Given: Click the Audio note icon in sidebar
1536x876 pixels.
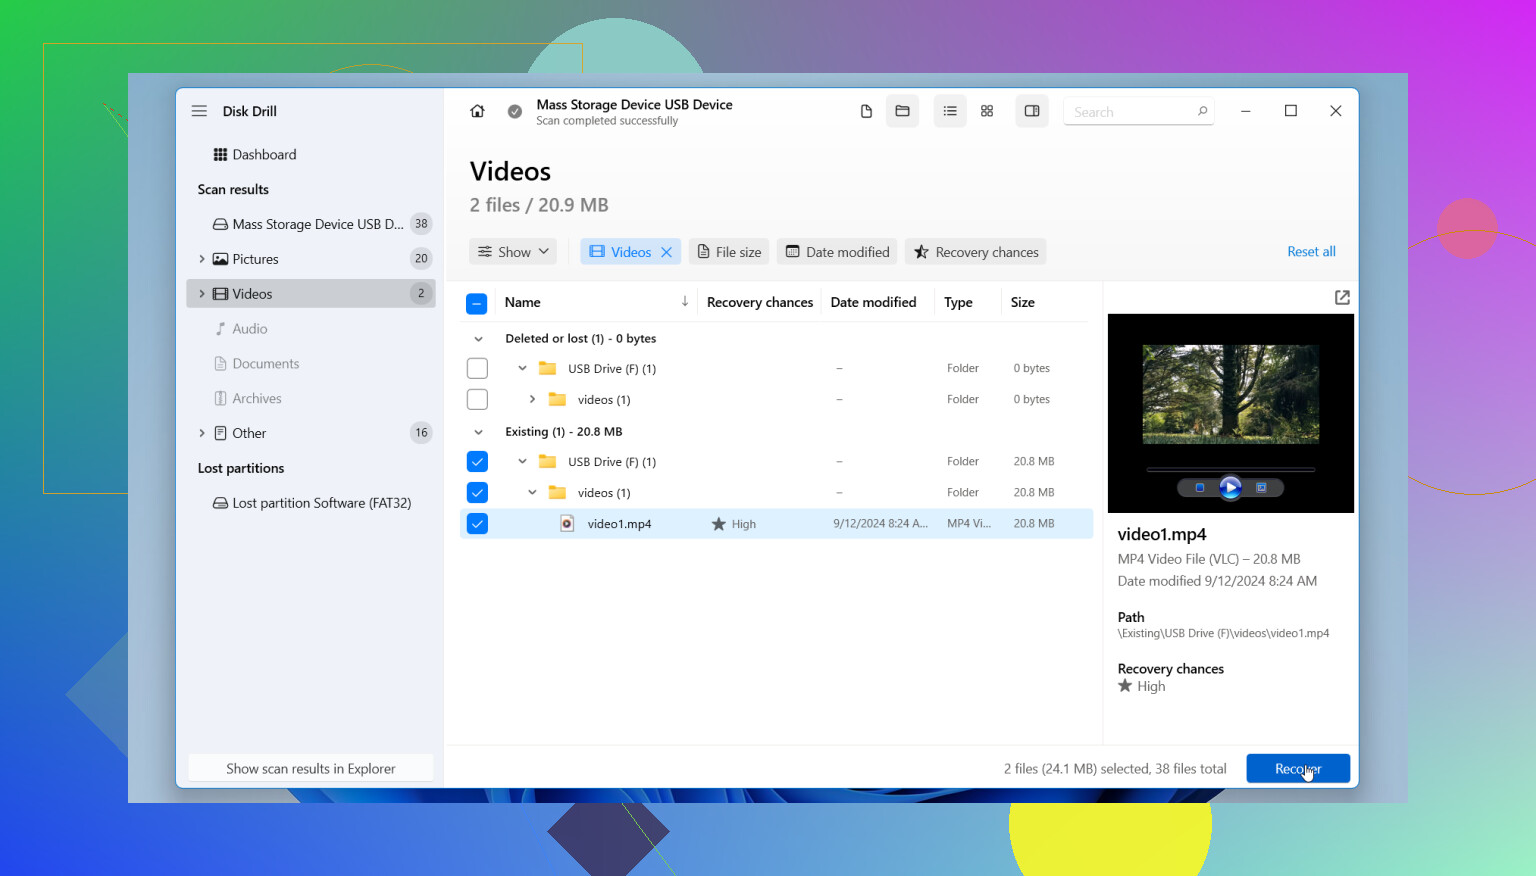Looking at the screenshot, I should pos(220,329).
